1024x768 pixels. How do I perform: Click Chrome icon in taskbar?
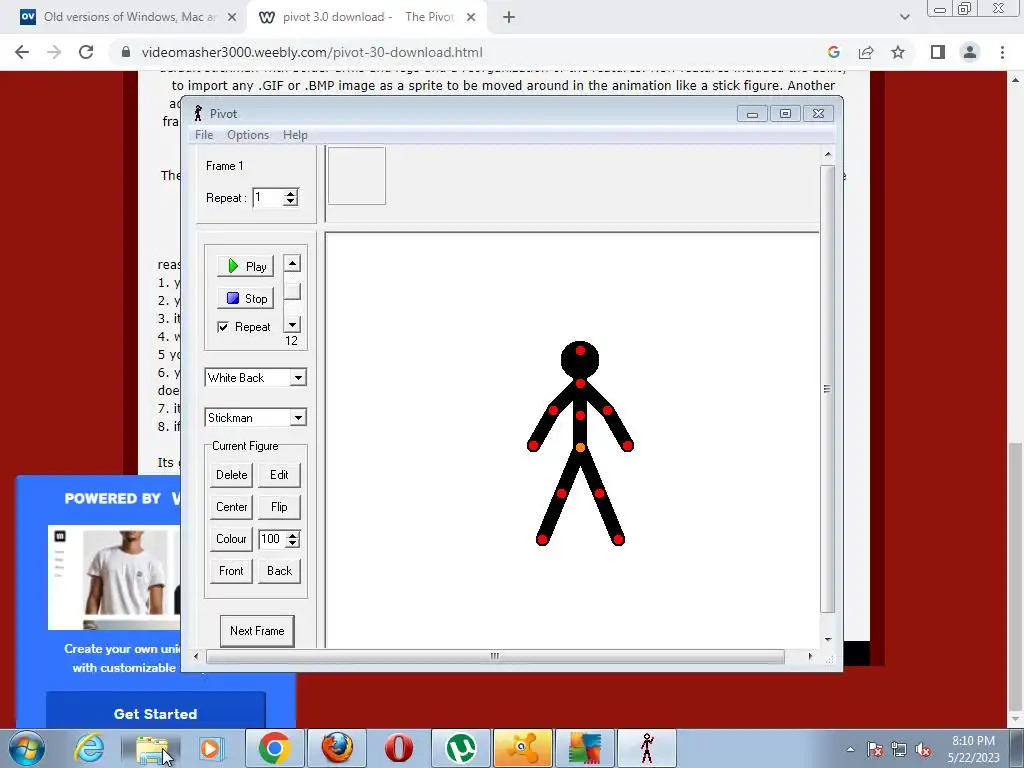275,748
